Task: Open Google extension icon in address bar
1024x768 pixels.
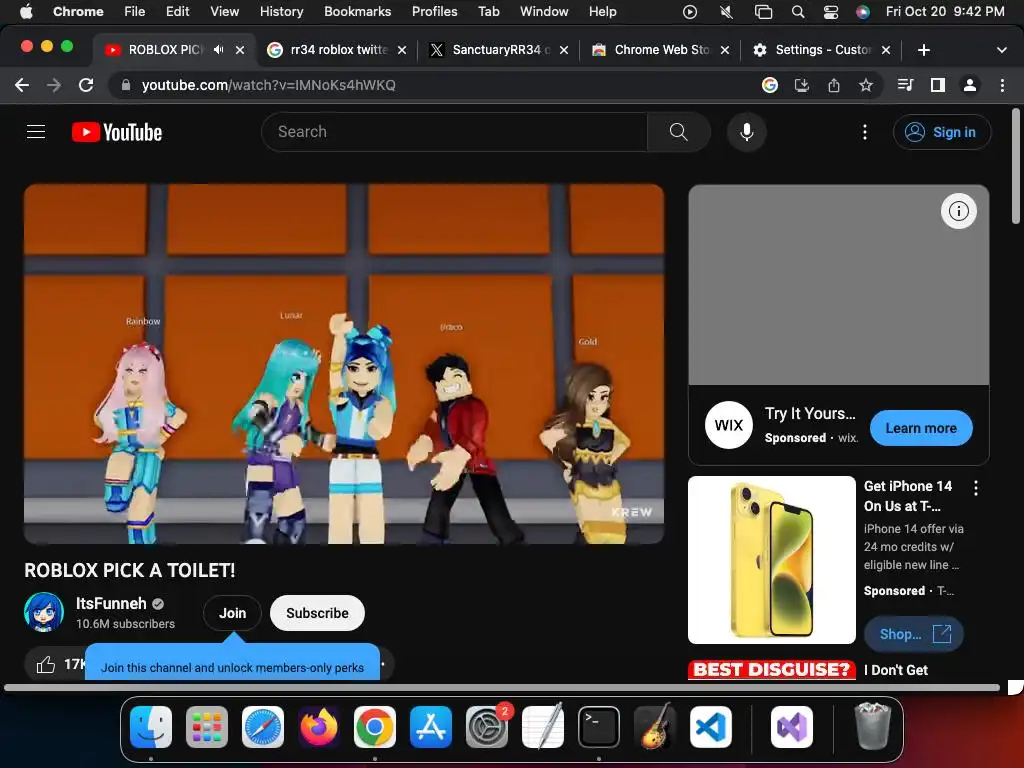Action: pyautogui.click(x=769, y=85)
